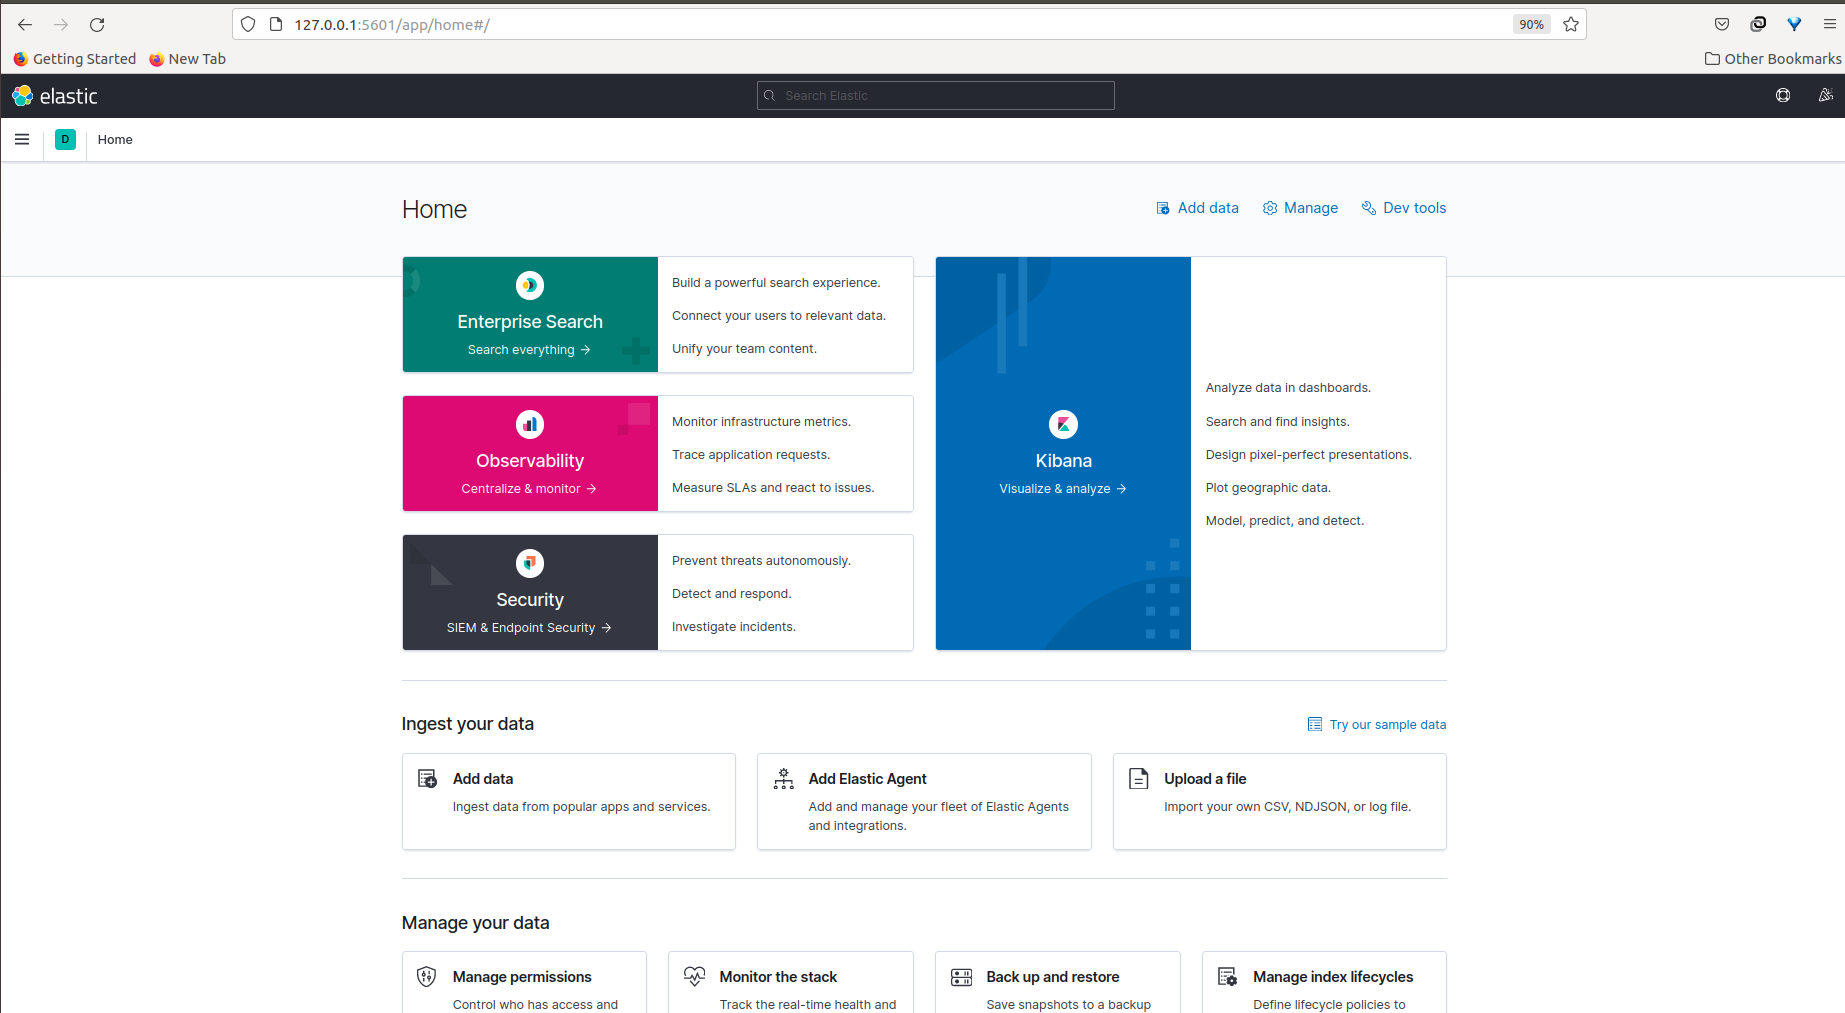Click the extension icon beside Pocket
The width and height of the screenshot is (1845, 1013).
(1758, 24)
